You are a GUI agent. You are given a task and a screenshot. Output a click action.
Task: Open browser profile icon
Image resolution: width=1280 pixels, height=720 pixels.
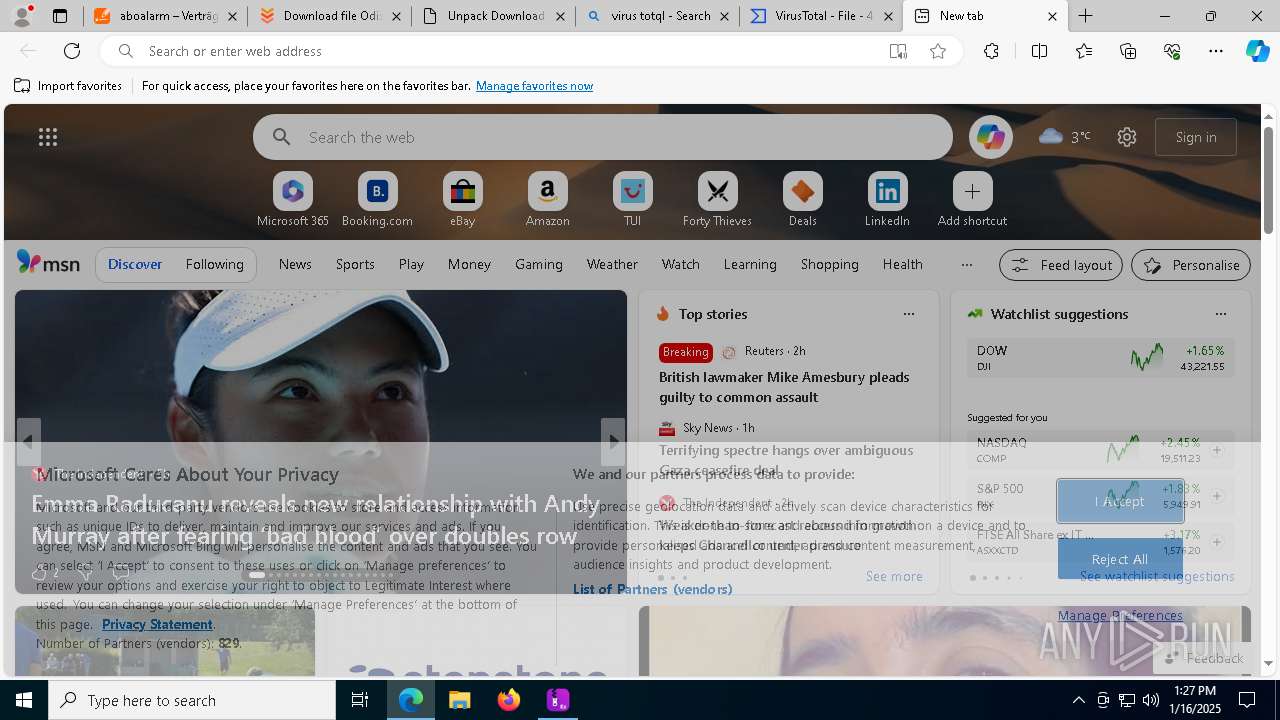point(24,16)
